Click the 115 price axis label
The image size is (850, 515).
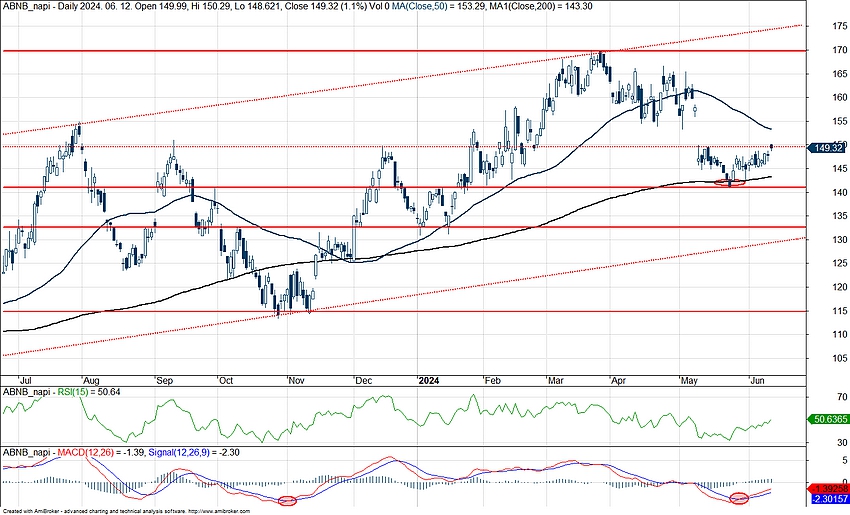(x=840, y=311)
